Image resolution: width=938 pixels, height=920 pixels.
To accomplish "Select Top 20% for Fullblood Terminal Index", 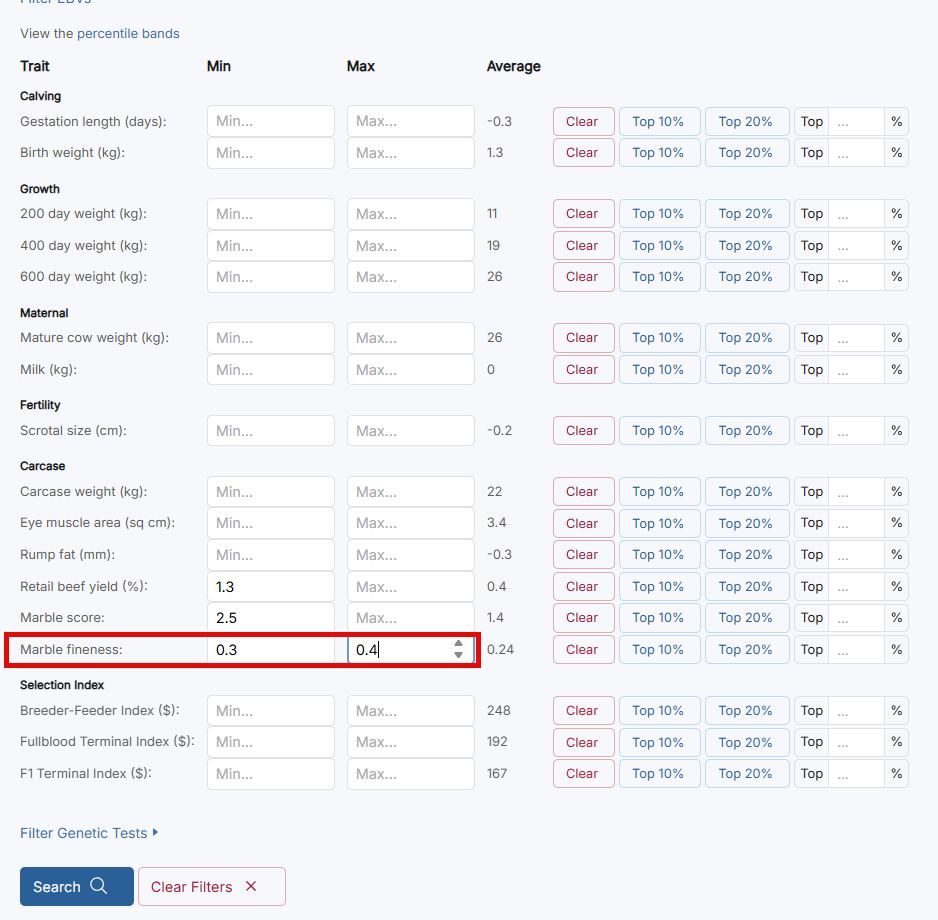I will point(746,742).
